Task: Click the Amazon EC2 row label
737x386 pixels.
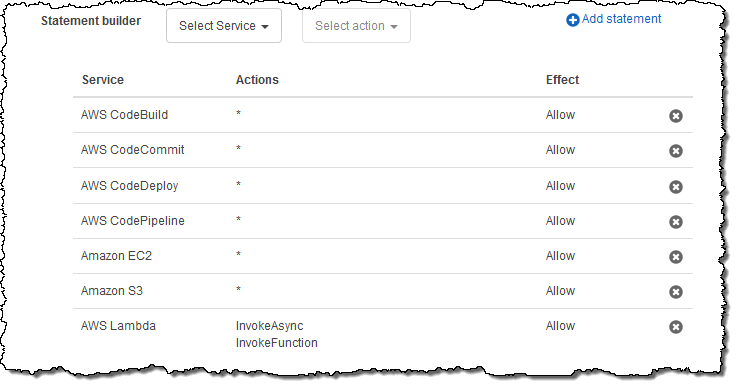Action: (x=117, y=256)
